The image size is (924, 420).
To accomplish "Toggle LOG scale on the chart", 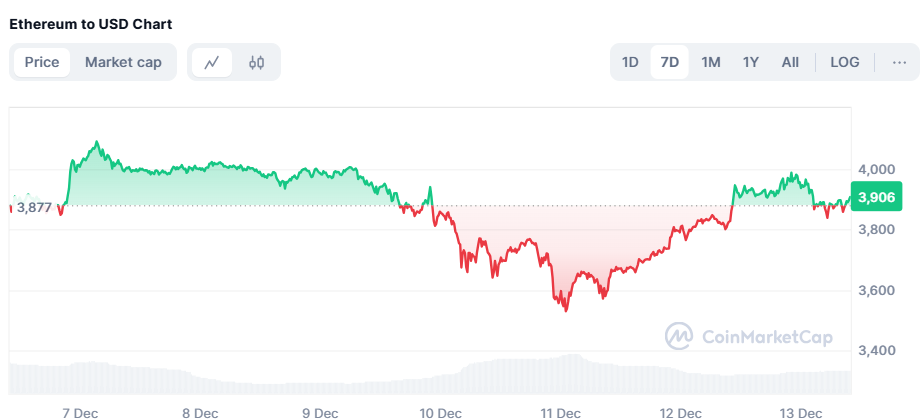I will [845, 62].
